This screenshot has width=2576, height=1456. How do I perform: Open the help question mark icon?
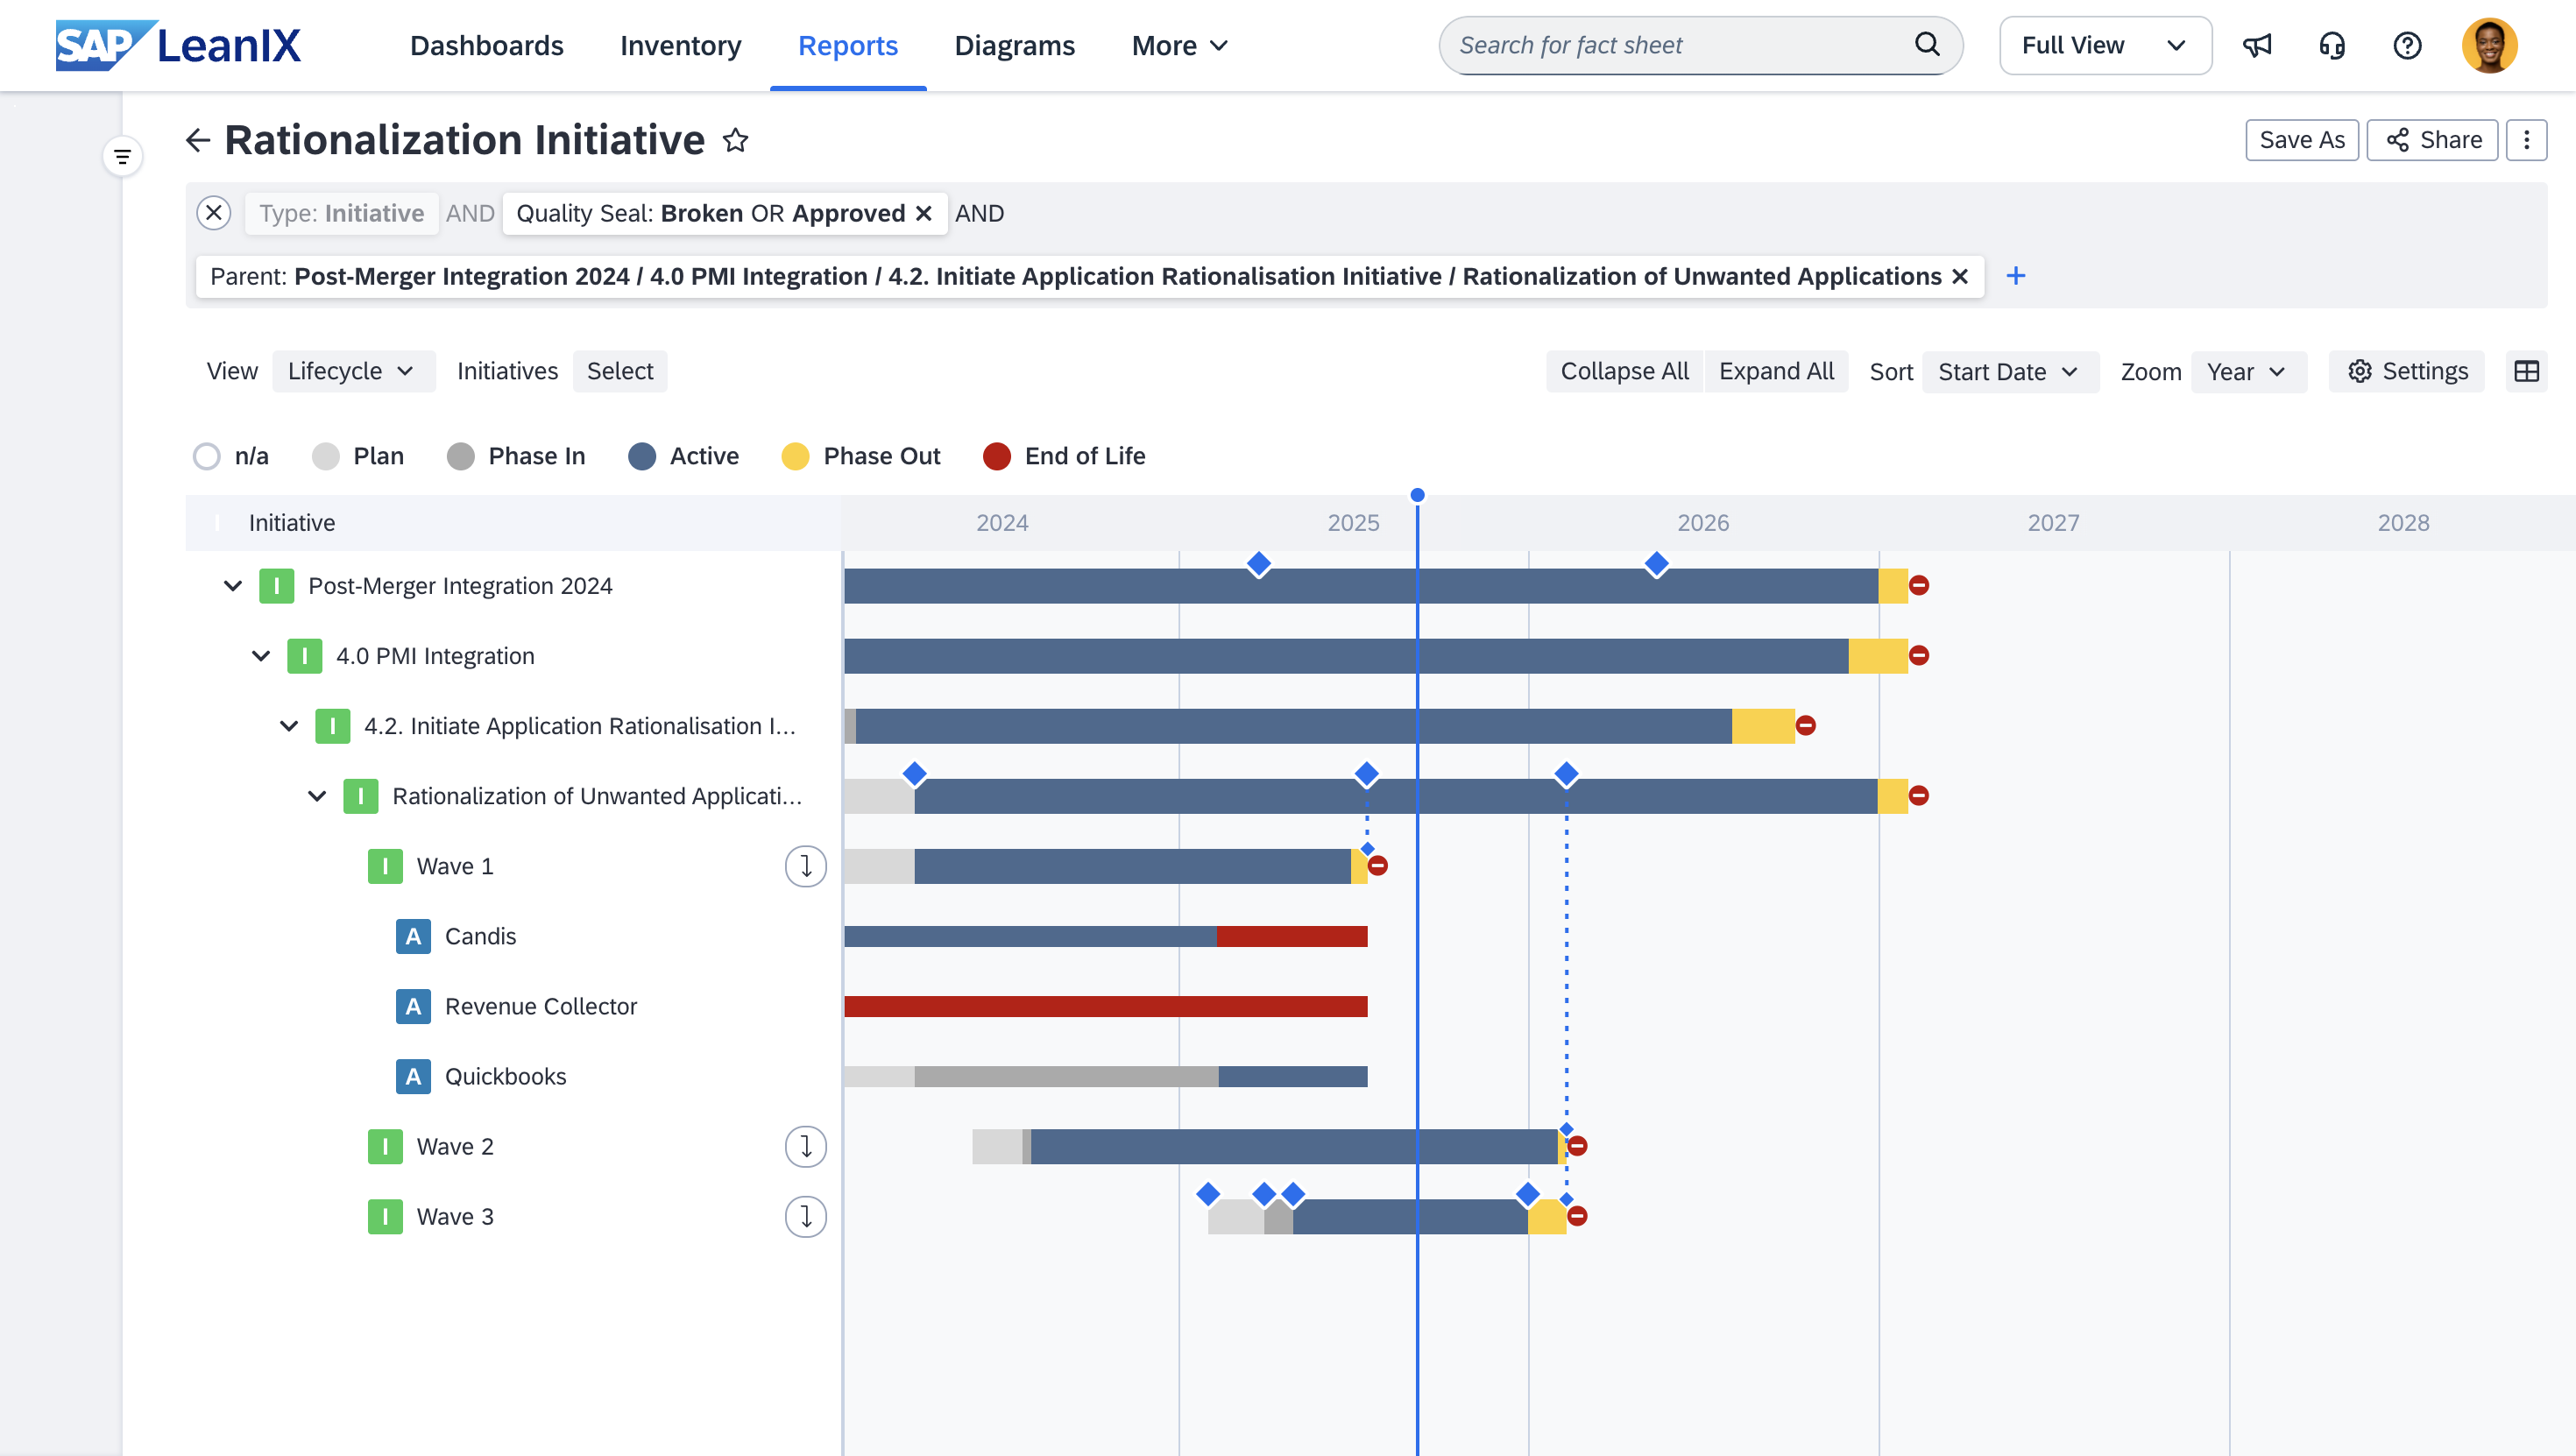coord(2407,46)
